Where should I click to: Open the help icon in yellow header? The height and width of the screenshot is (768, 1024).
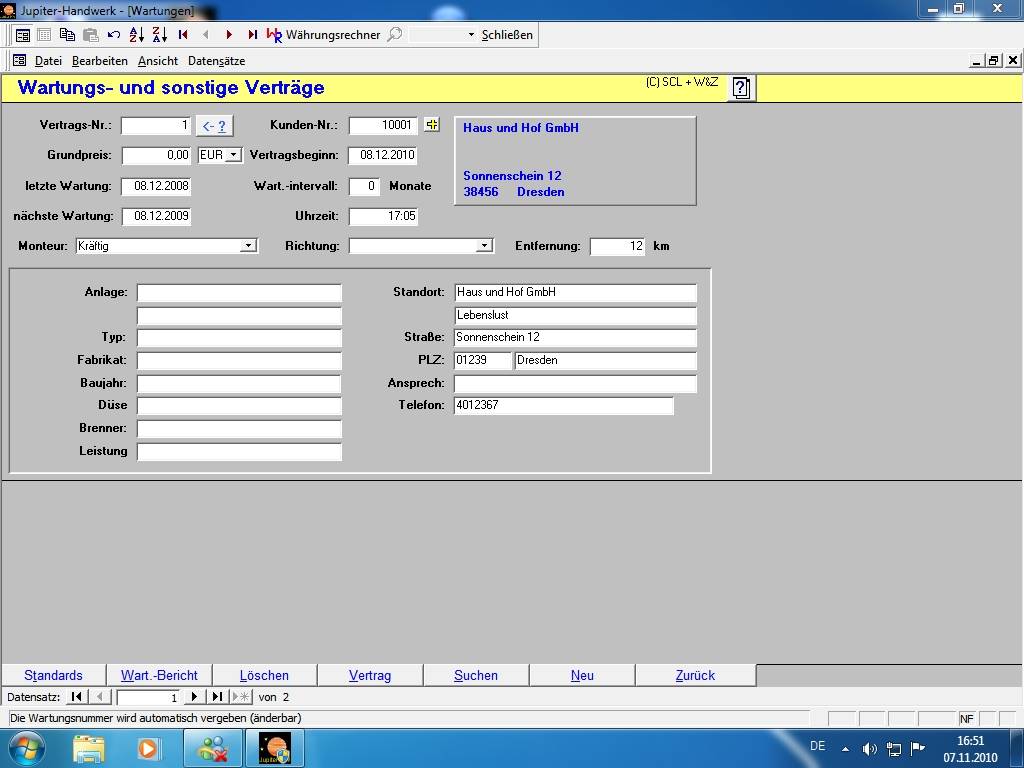point(740,88)
